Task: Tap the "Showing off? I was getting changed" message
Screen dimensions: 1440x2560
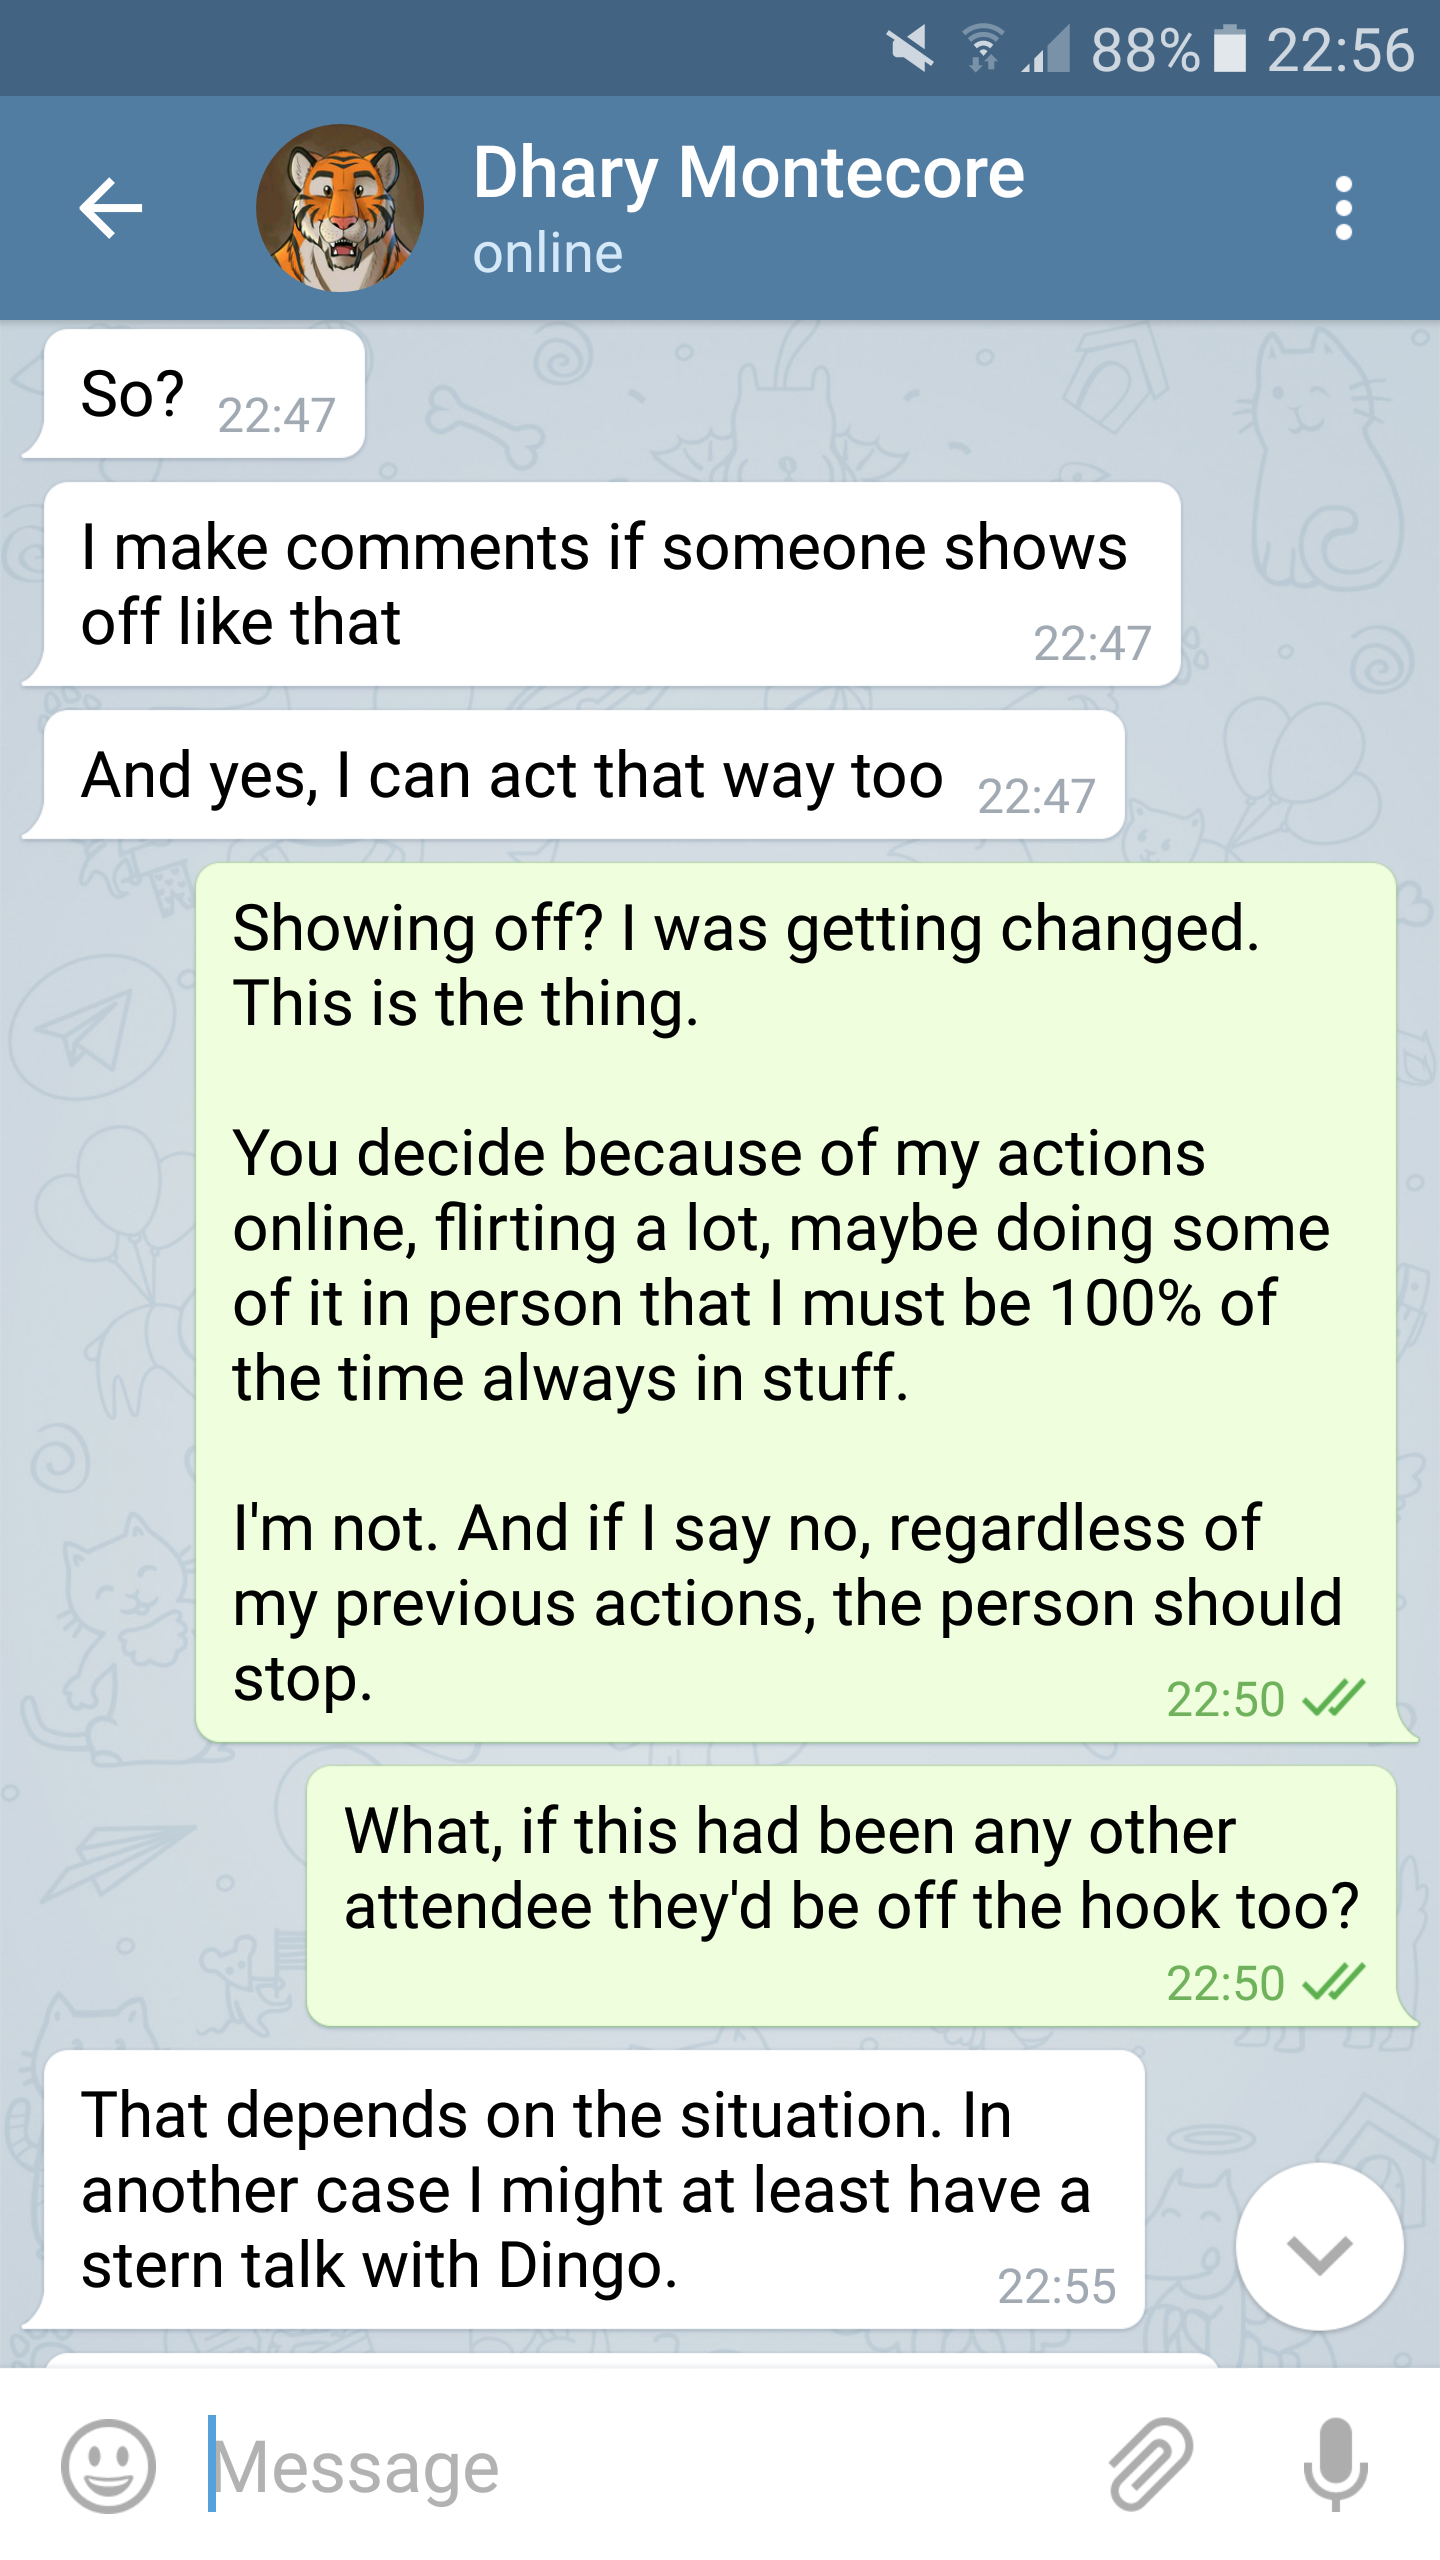Action: [x=795, y=1300]
